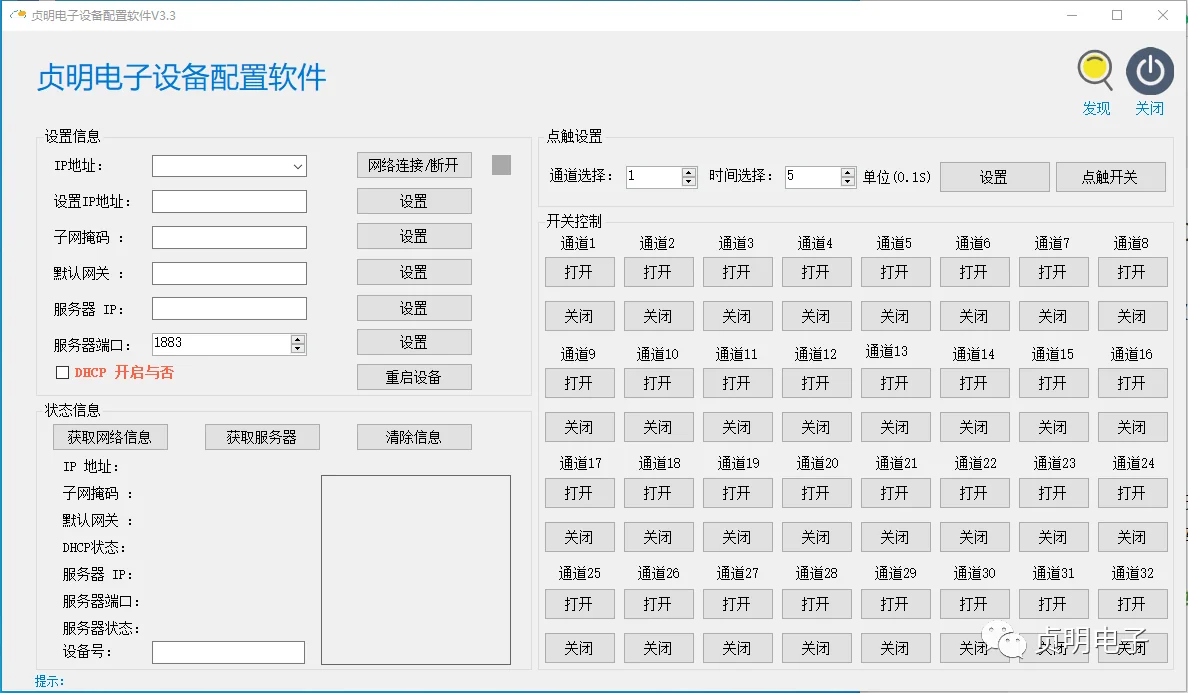Close 通道1 with 关闭 button
Screen dimensions: 1188x693
coord(580,316)
